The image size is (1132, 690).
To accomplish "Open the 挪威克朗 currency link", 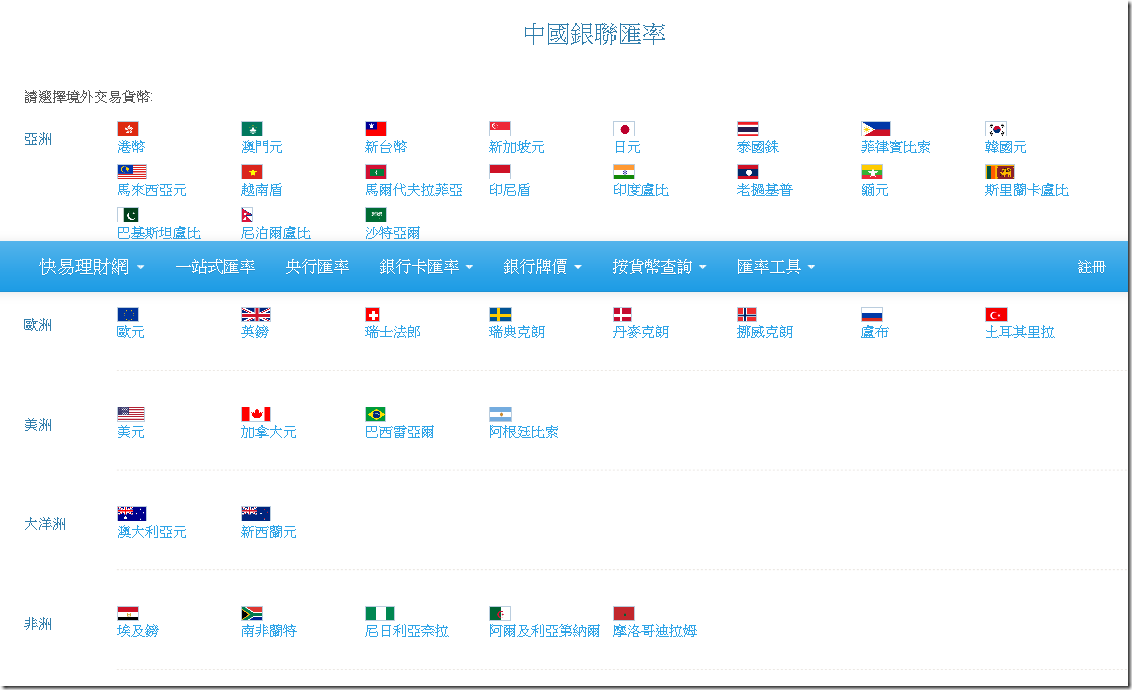I will pos(765,332).
